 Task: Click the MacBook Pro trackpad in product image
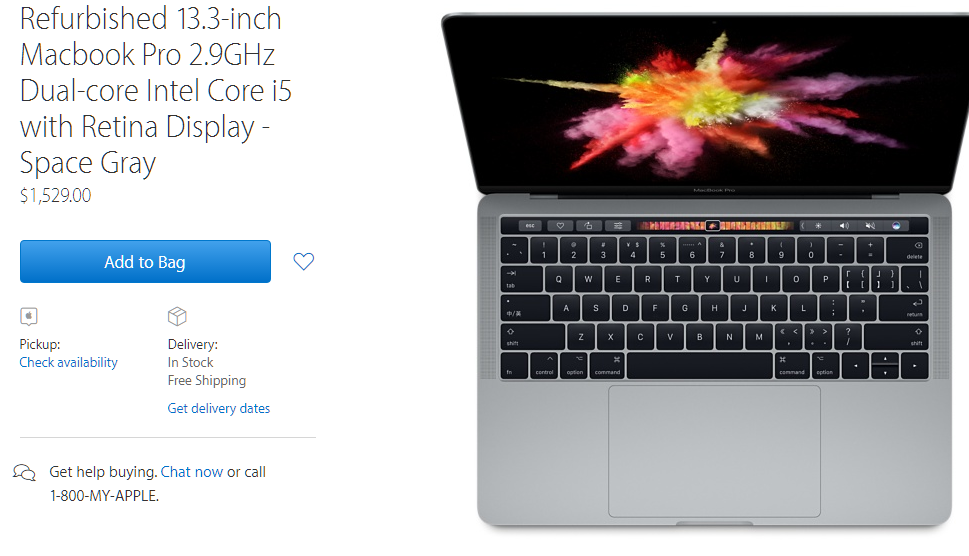click(714, 452)
